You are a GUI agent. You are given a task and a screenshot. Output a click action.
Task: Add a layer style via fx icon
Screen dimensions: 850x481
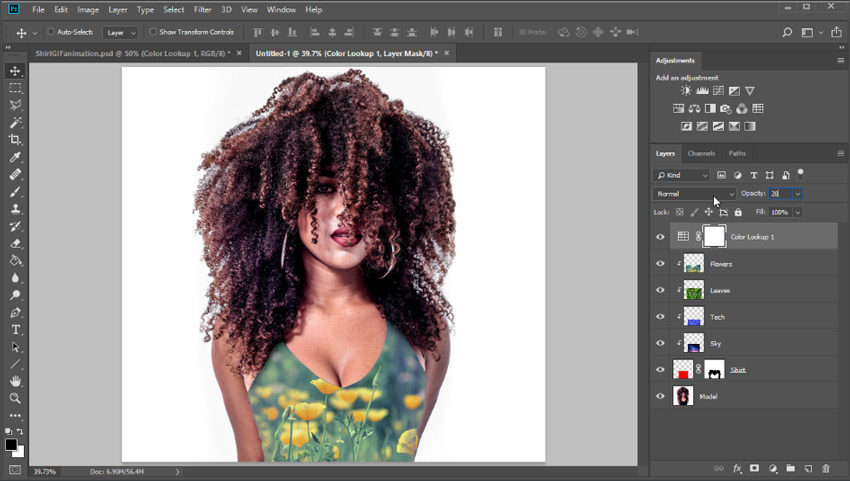tap(737, 469)
